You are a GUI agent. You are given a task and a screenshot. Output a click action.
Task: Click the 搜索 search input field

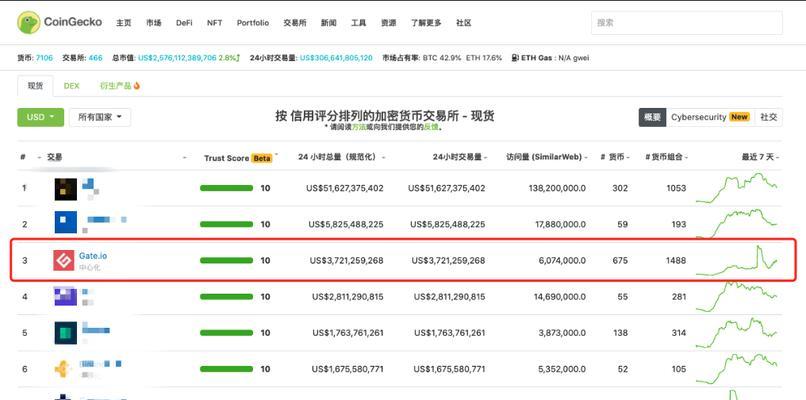click(x=687, y=23)
